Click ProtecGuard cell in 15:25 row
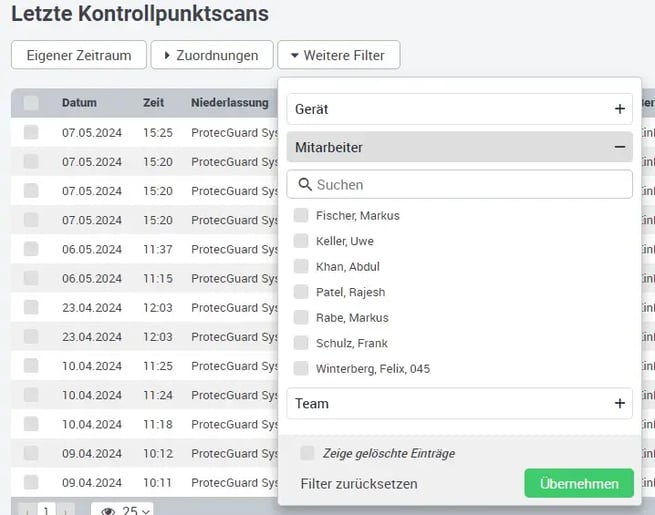 point(234,133)
